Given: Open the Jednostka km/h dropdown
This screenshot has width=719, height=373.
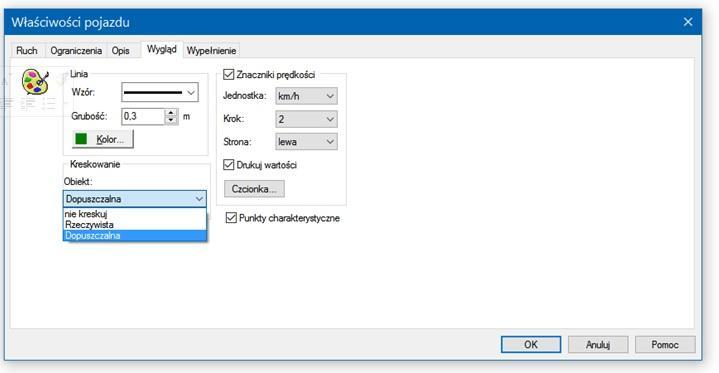Looking at the screenshot, I should point(306,96).
